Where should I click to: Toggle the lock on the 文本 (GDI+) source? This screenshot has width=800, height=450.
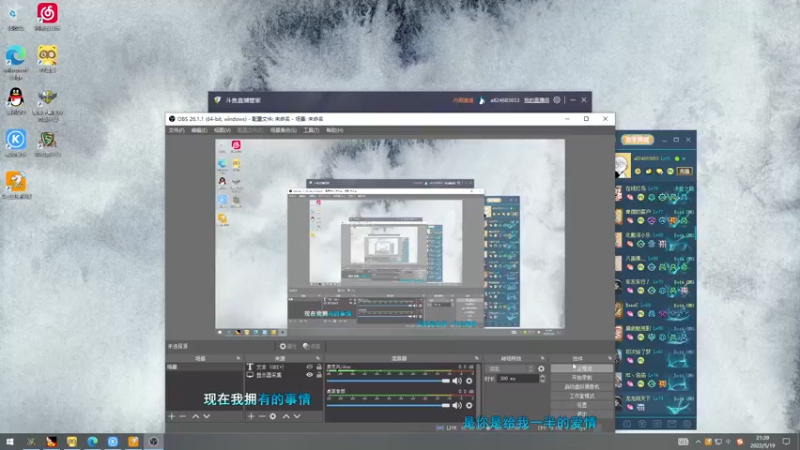point(319,367)
